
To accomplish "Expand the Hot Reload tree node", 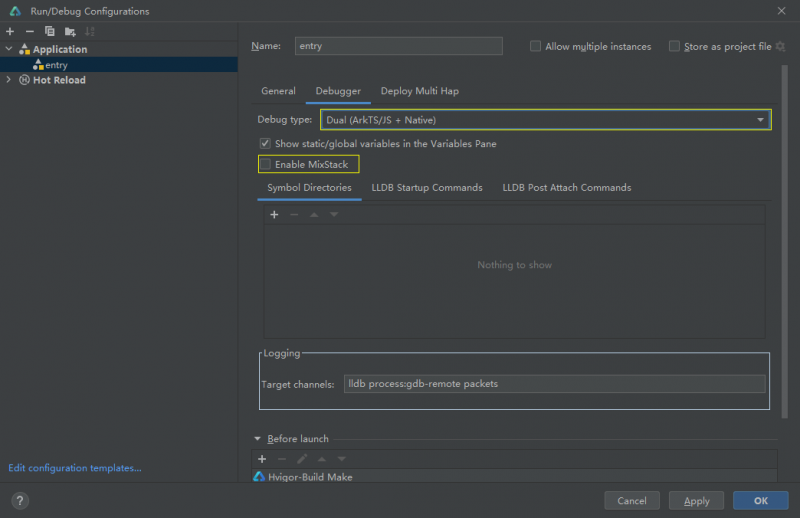I will pyautogui.click(x=9, y=80).
